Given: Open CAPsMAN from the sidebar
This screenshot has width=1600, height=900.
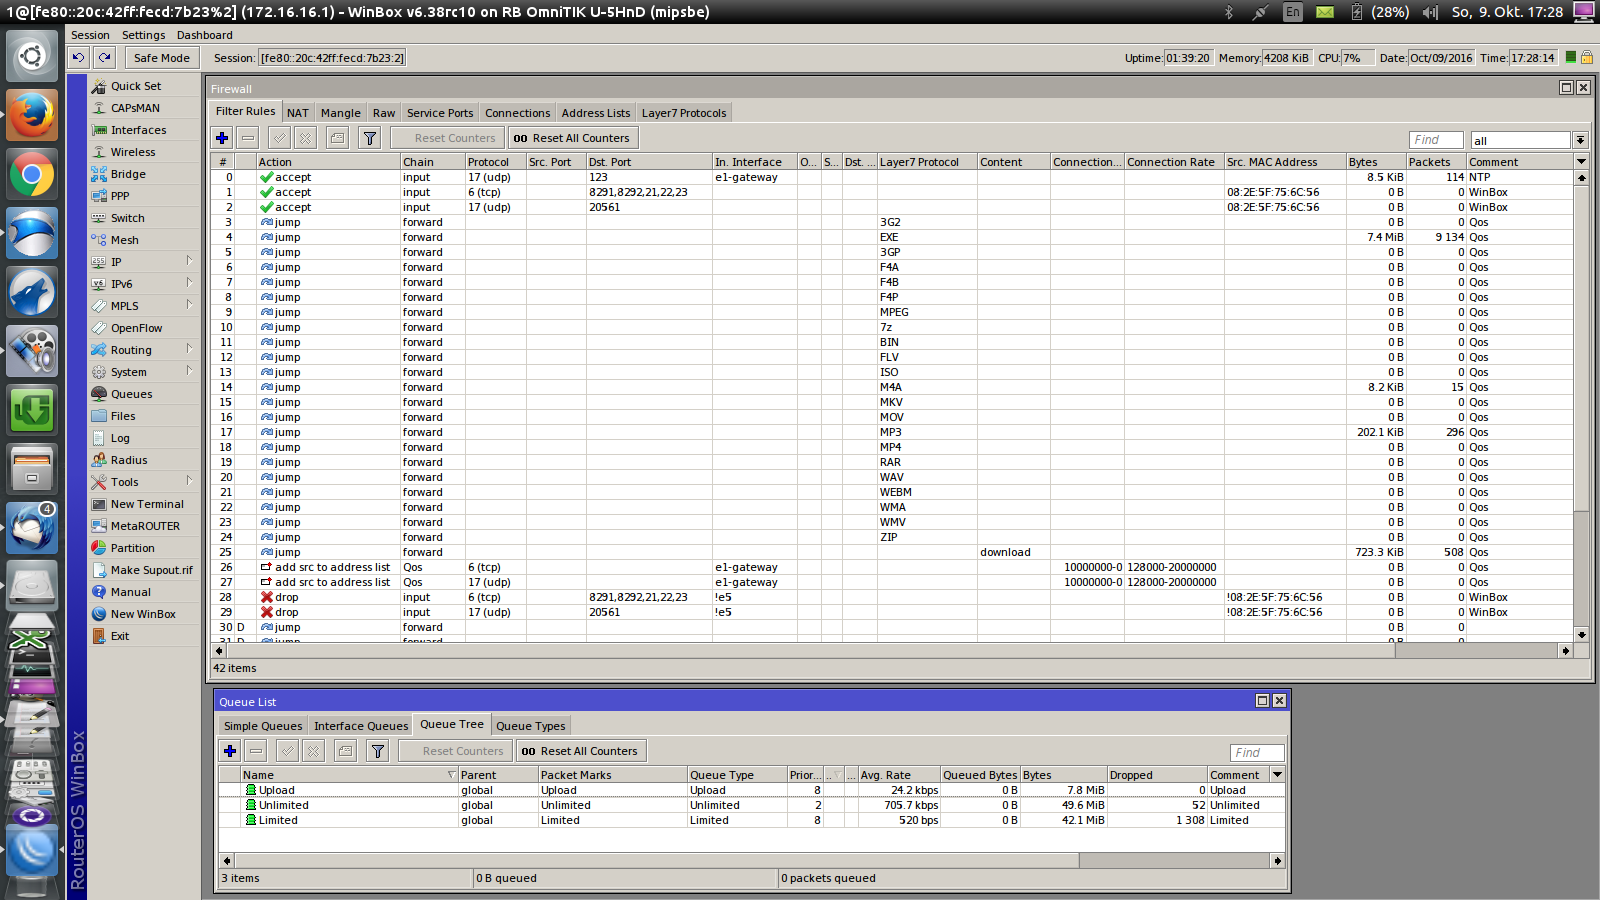Looking at the screenshot, I should (144, 108).
